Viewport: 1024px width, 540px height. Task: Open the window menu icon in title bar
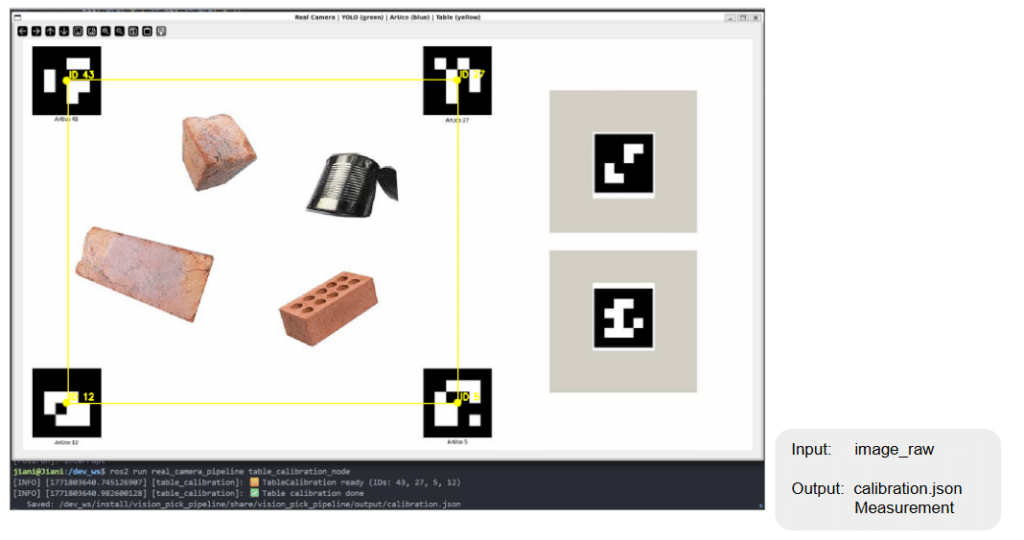[17, 18]
